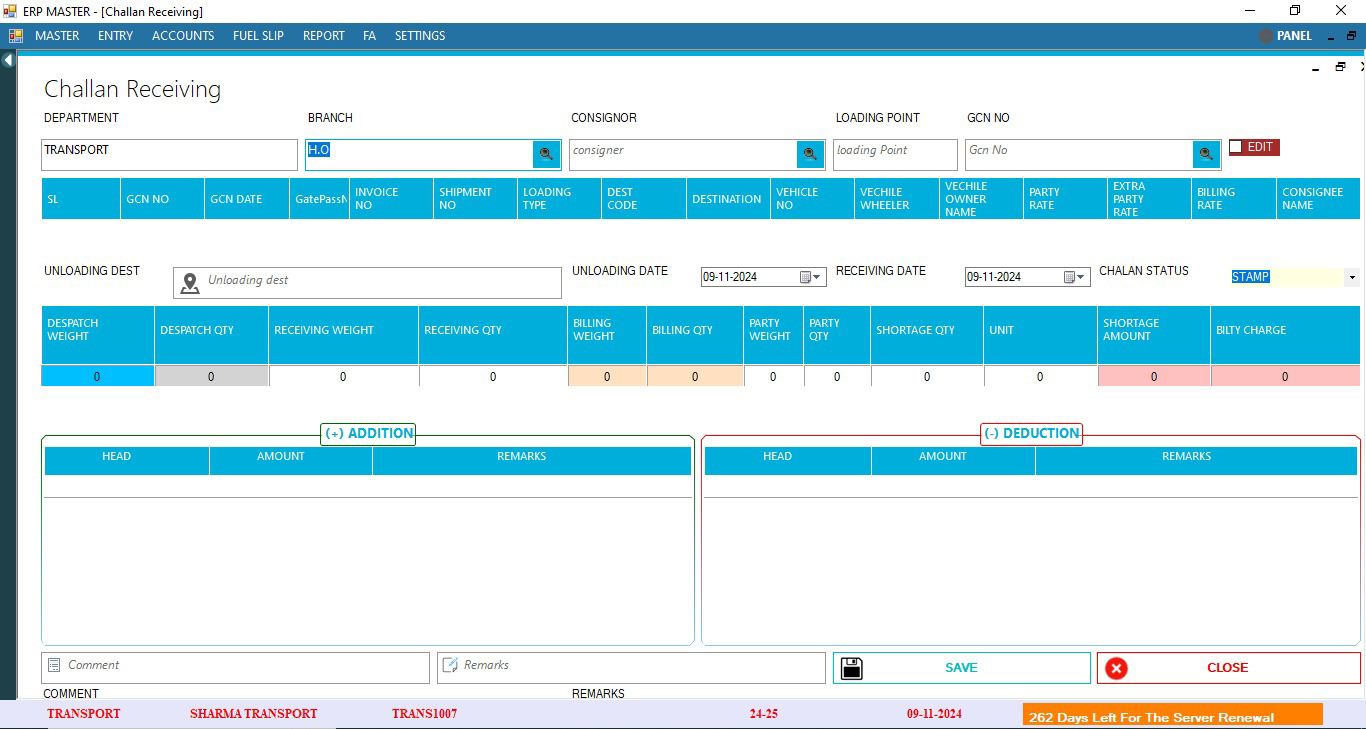Click the PANEL globe icon

pos(1266,36)
